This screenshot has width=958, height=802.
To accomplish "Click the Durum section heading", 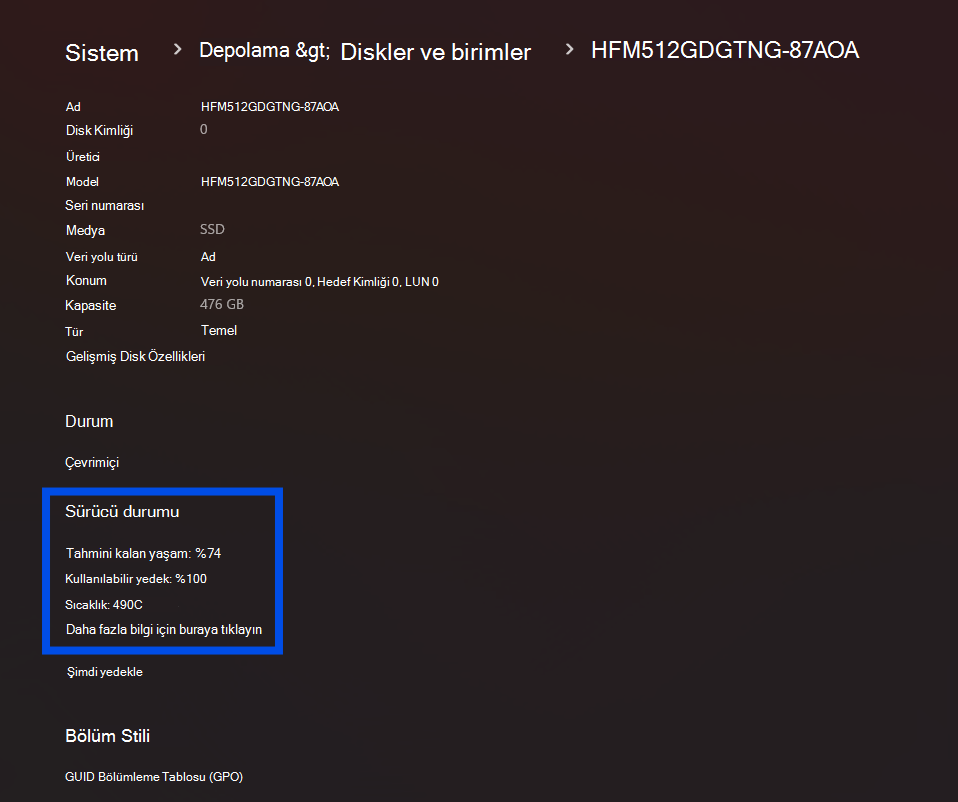I will coord(89,421).
